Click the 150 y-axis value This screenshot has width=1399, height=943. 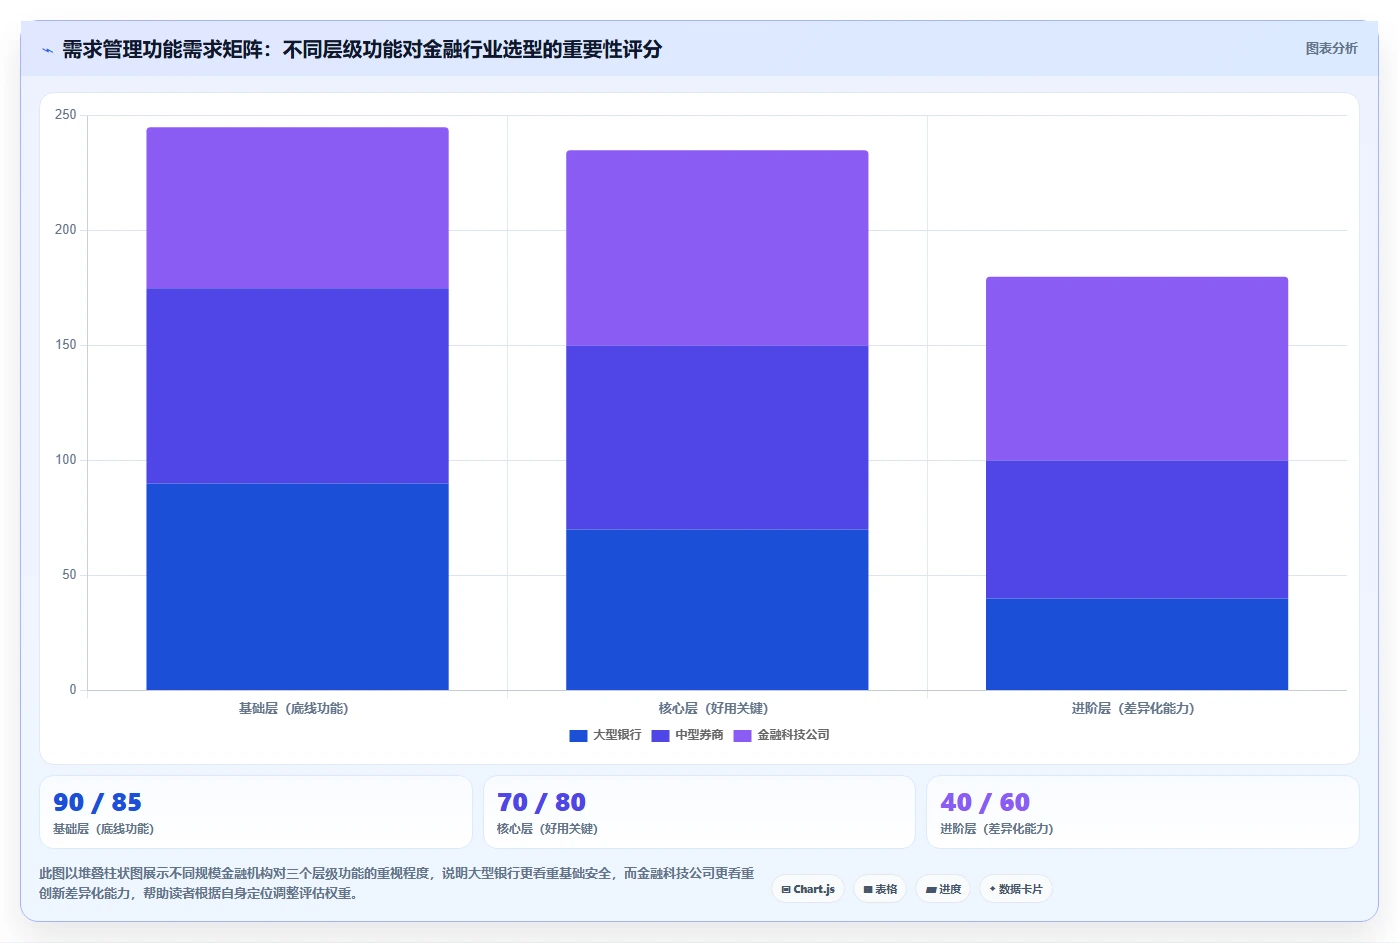coord(66,345)
